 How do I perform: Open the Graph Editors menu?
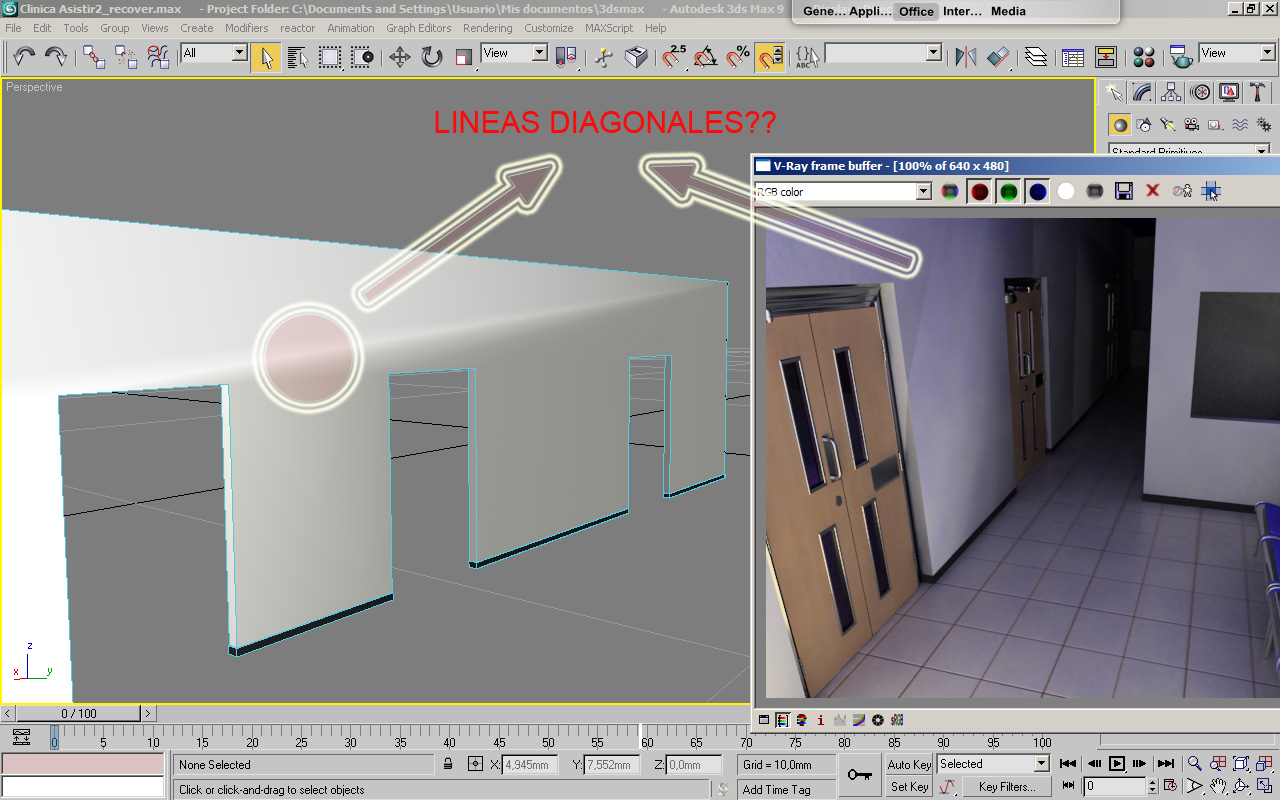pos(419,28)
